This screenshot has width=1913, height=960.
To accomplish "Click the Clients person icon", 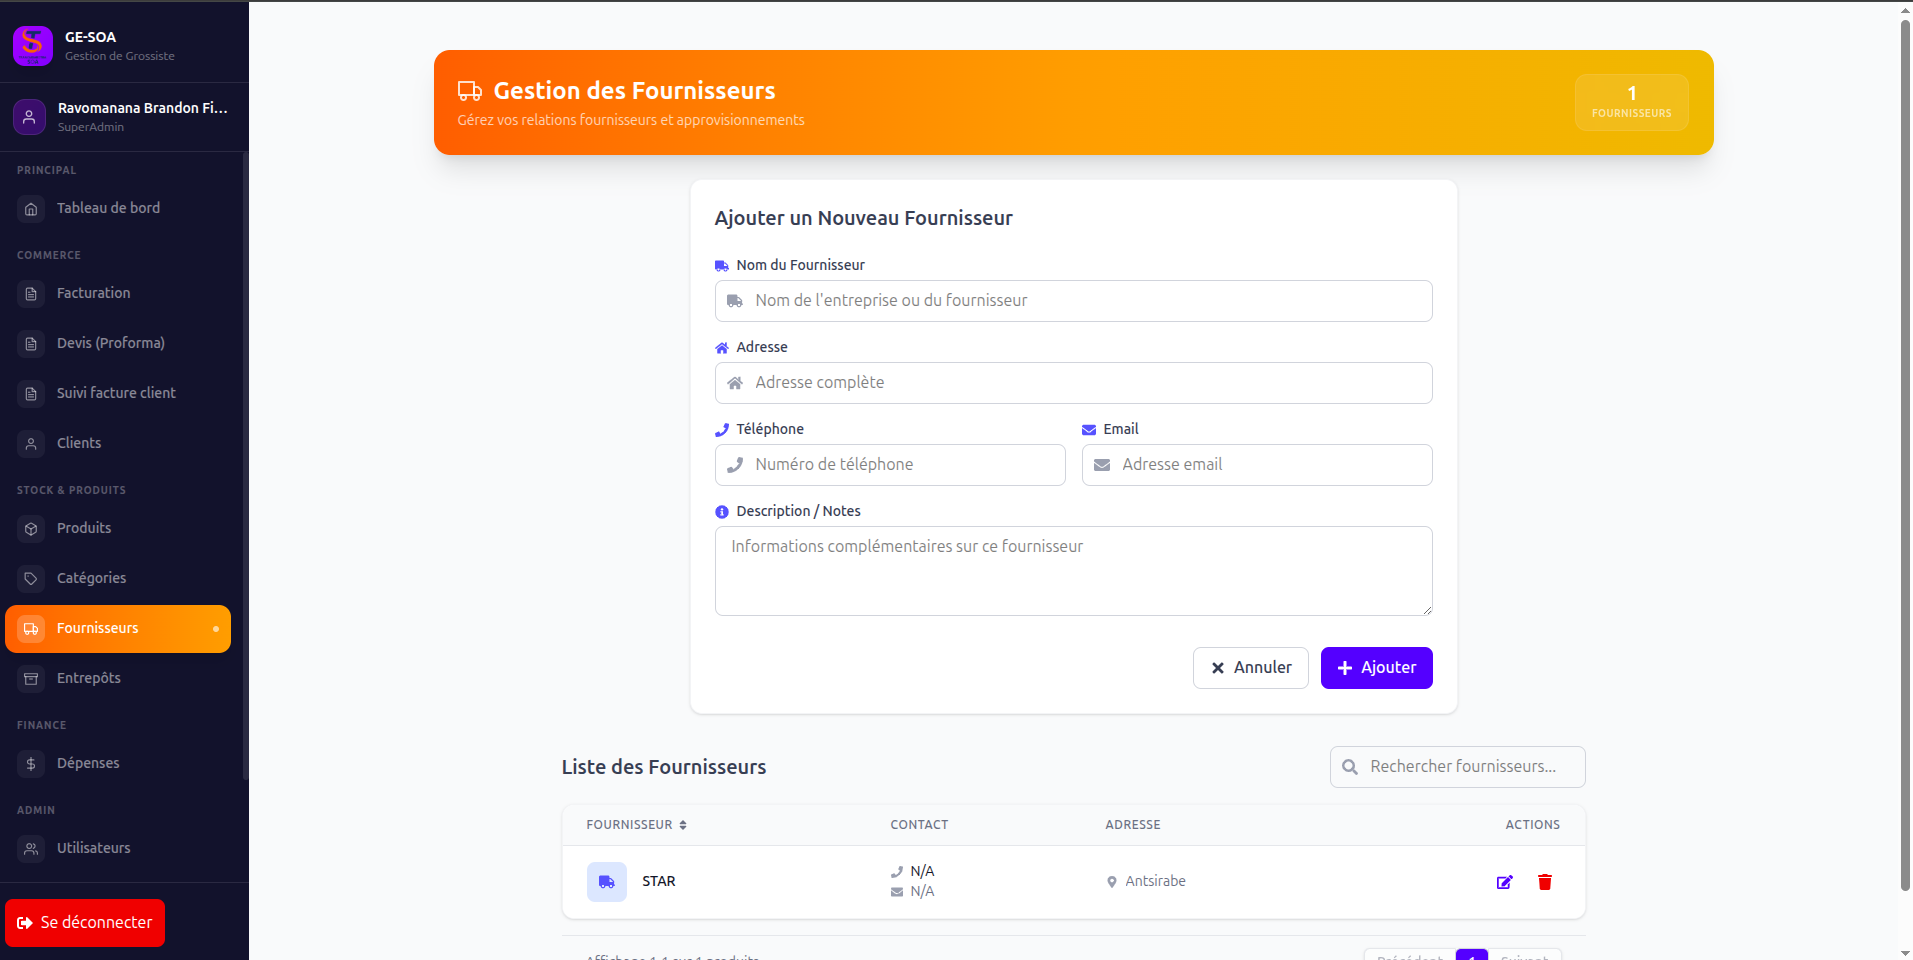I will click(31, 444).
